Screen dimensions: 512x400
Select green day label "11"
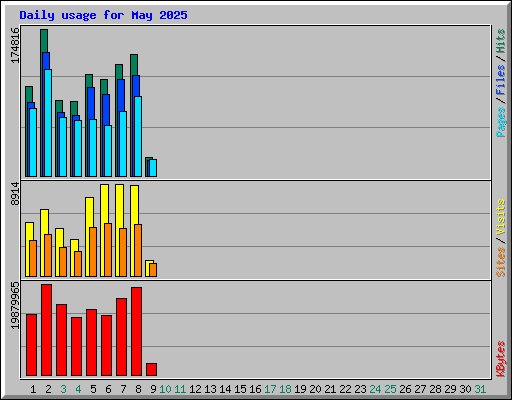click(x=180, y=389)
